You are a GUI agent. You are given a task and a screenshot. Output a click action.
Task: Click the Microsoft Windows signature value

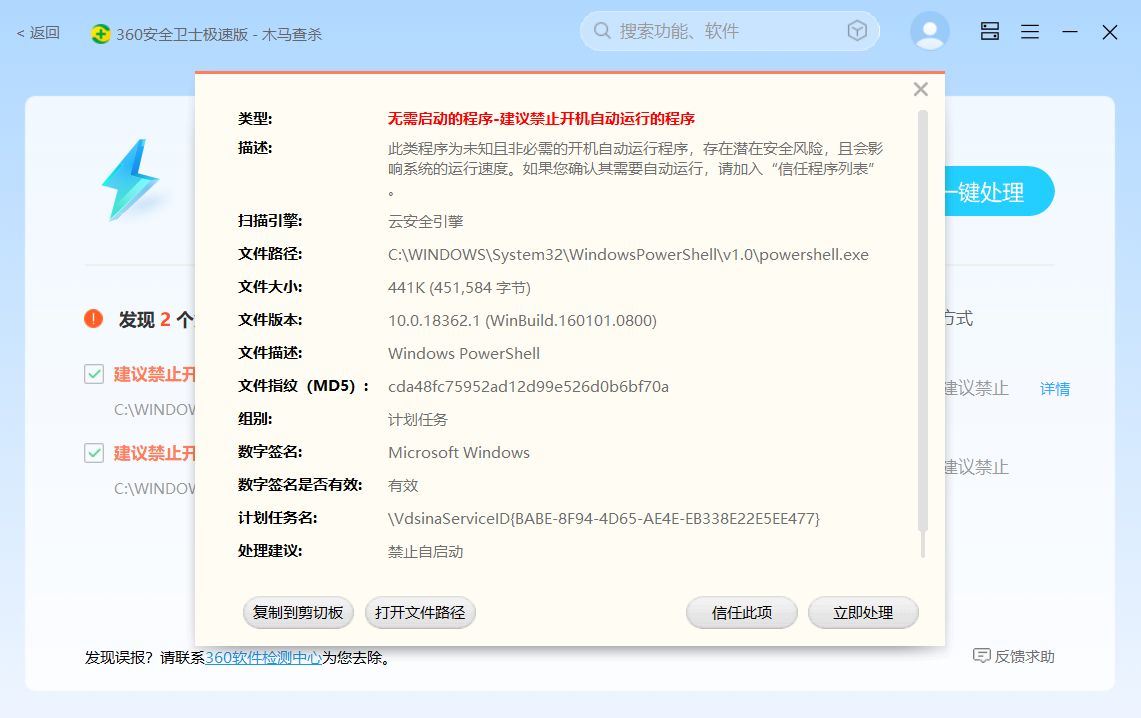(x=459, y=452)
